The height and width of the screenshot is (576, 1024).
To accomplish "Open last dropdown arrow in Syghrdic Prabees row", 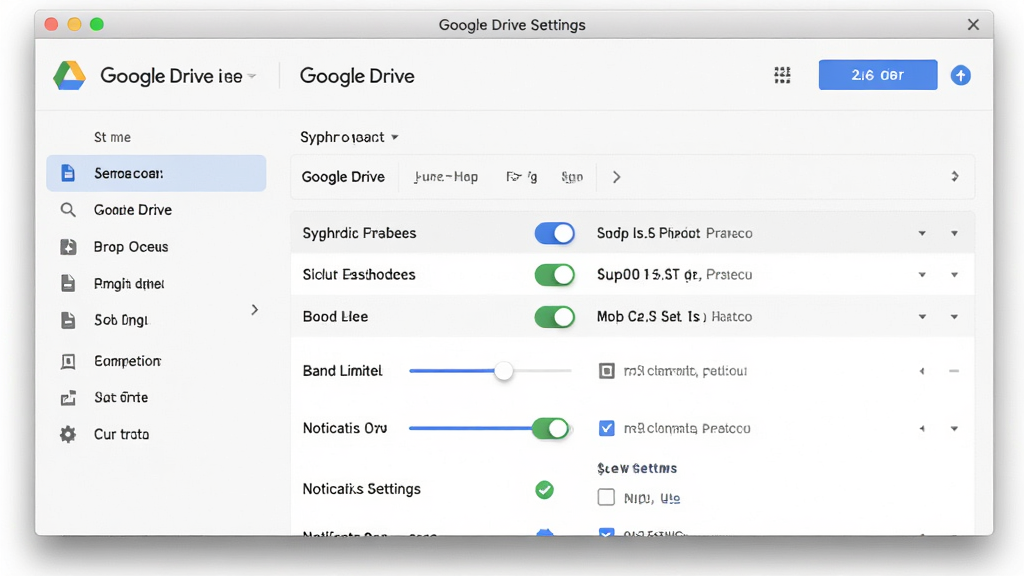I will coord(954,233).
